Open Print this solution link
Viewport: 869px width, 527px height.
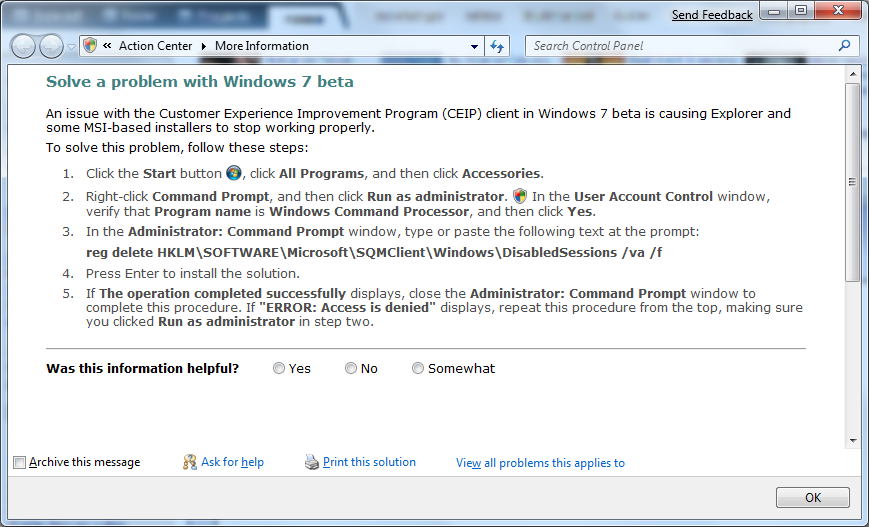[x=369, y=462]
